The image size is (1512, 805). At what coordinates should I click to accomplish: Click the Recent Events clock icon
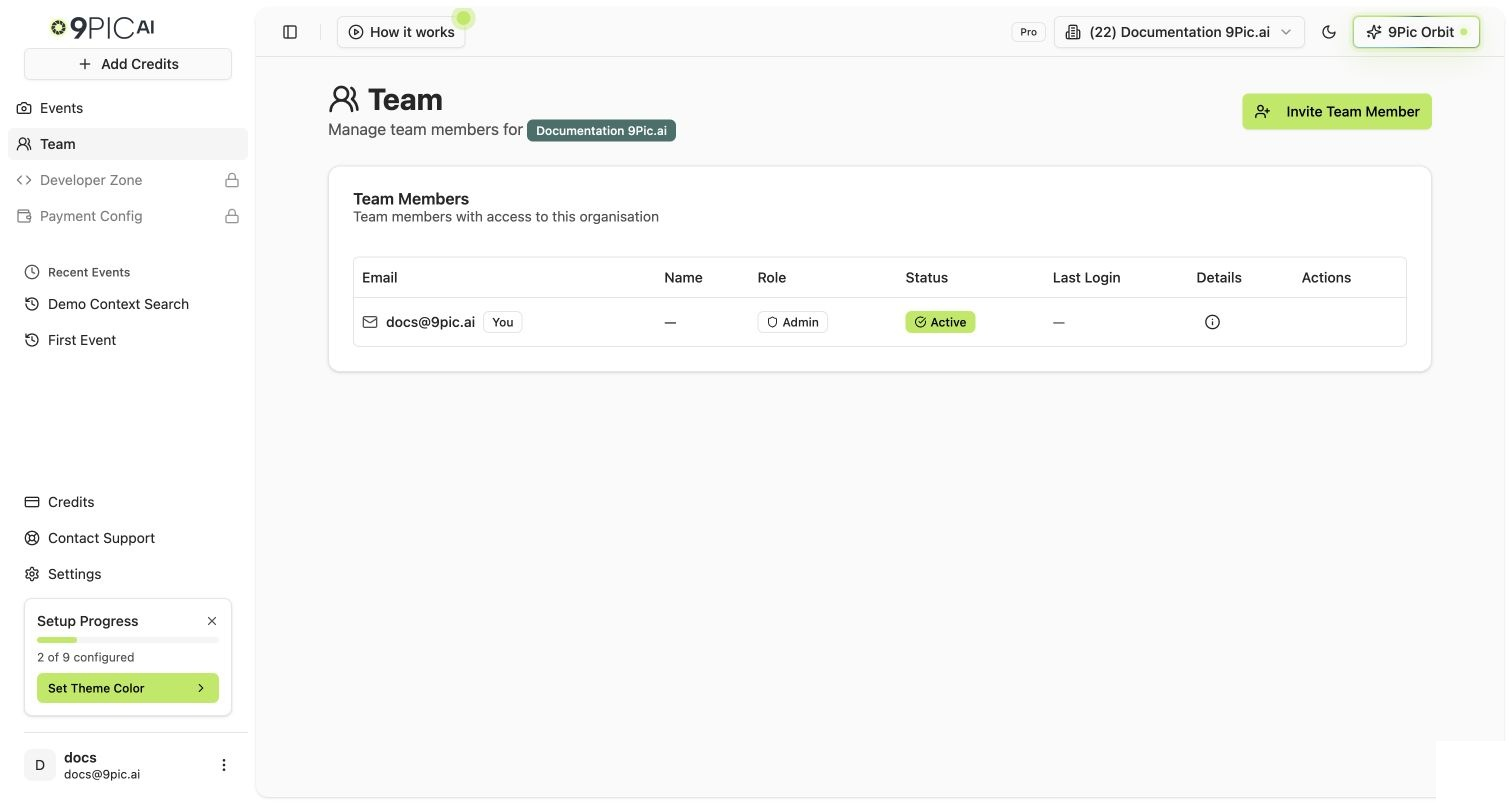[x=32, y=272]
